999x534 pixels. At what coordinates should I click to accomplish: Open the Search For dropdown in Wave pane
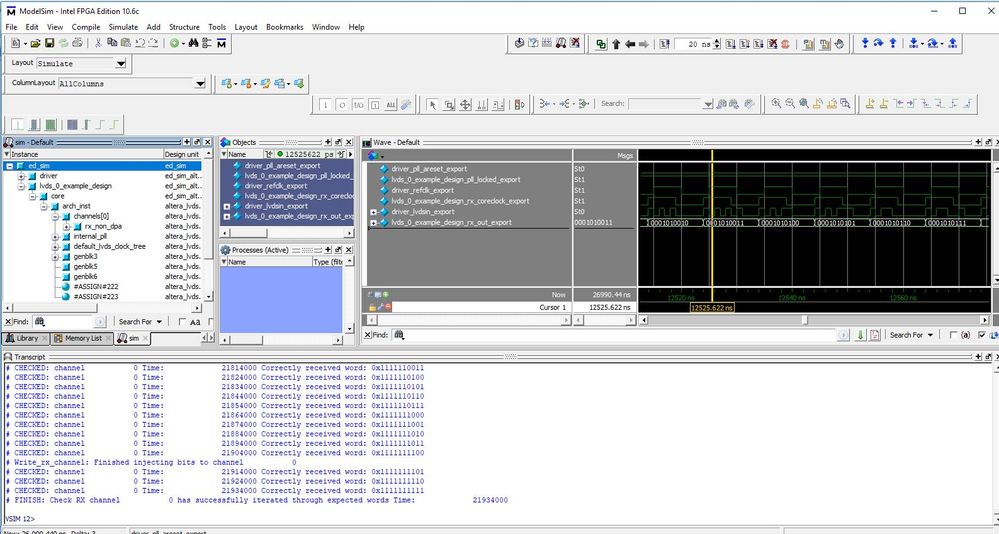point(911,335)
